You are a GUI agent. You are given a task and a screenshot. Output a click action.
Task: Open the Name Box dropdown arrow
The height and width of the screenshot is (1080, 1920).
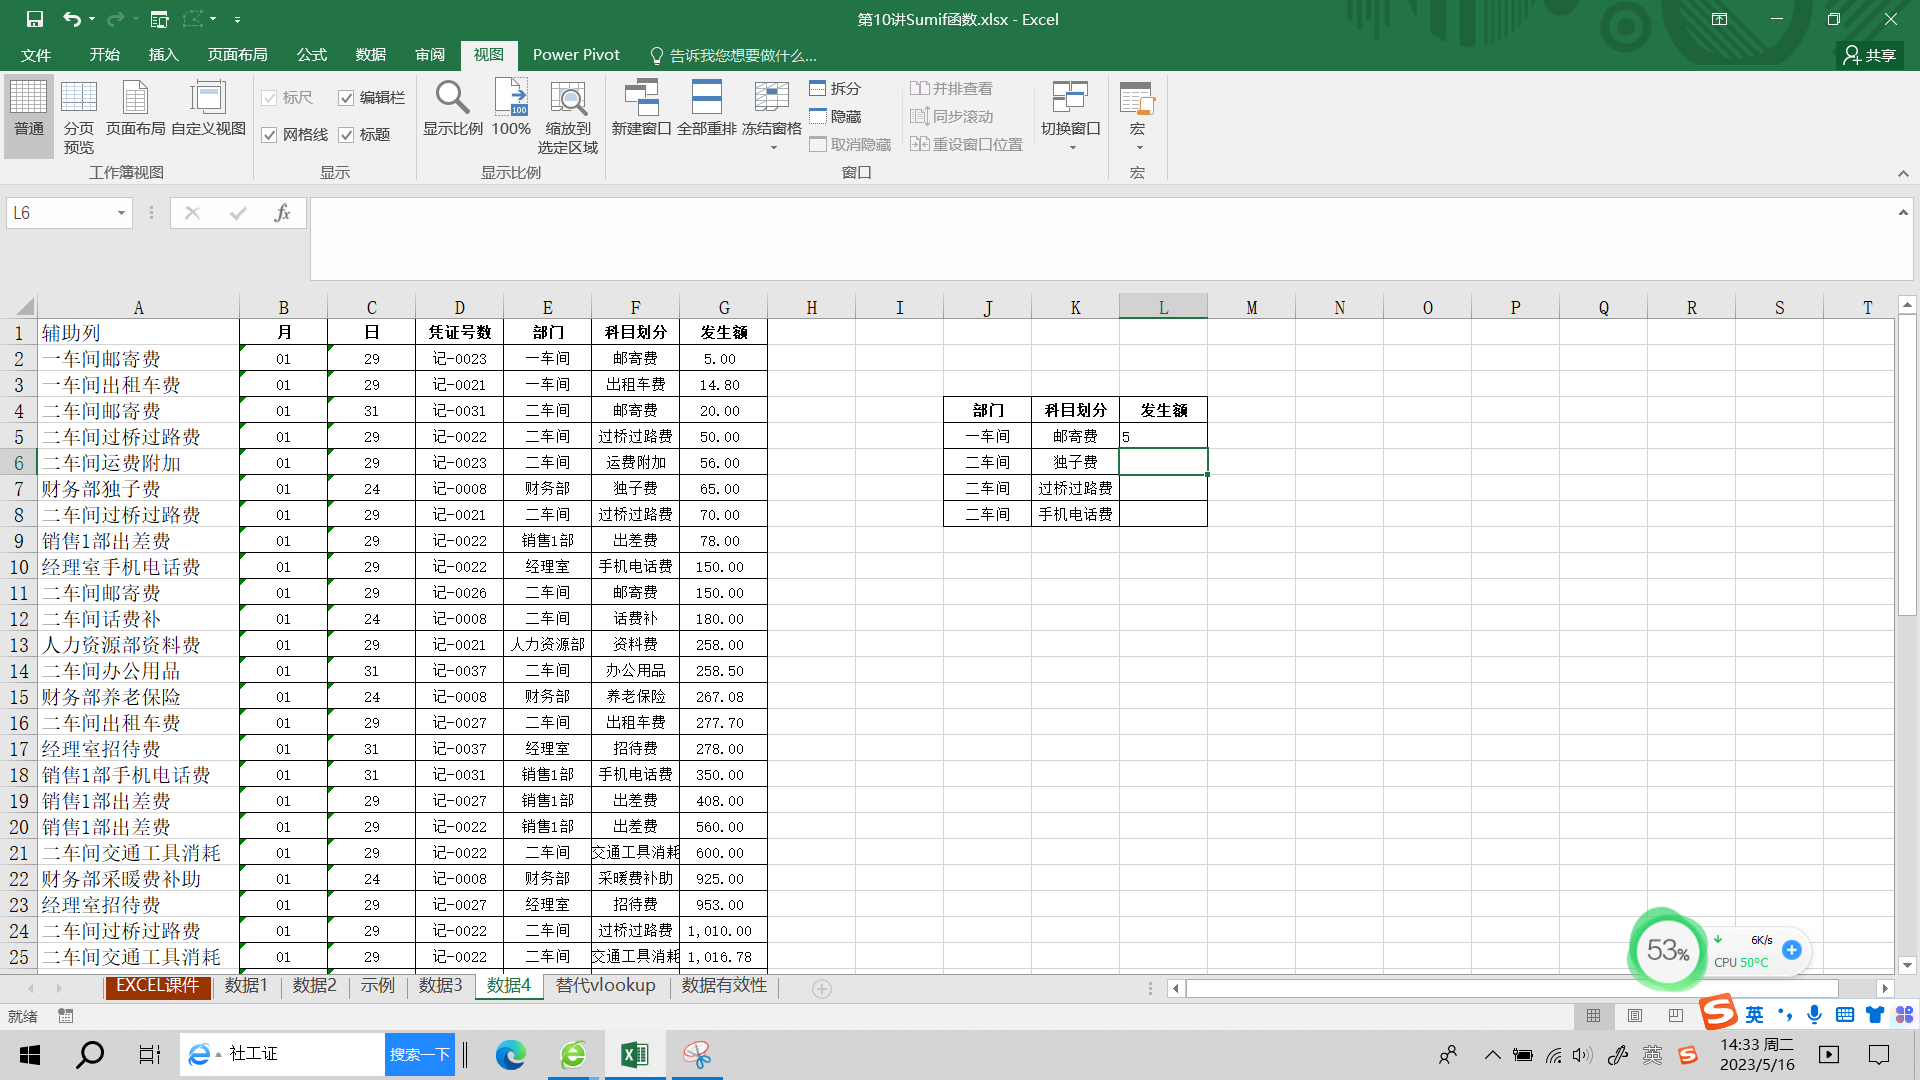(121, 213)
